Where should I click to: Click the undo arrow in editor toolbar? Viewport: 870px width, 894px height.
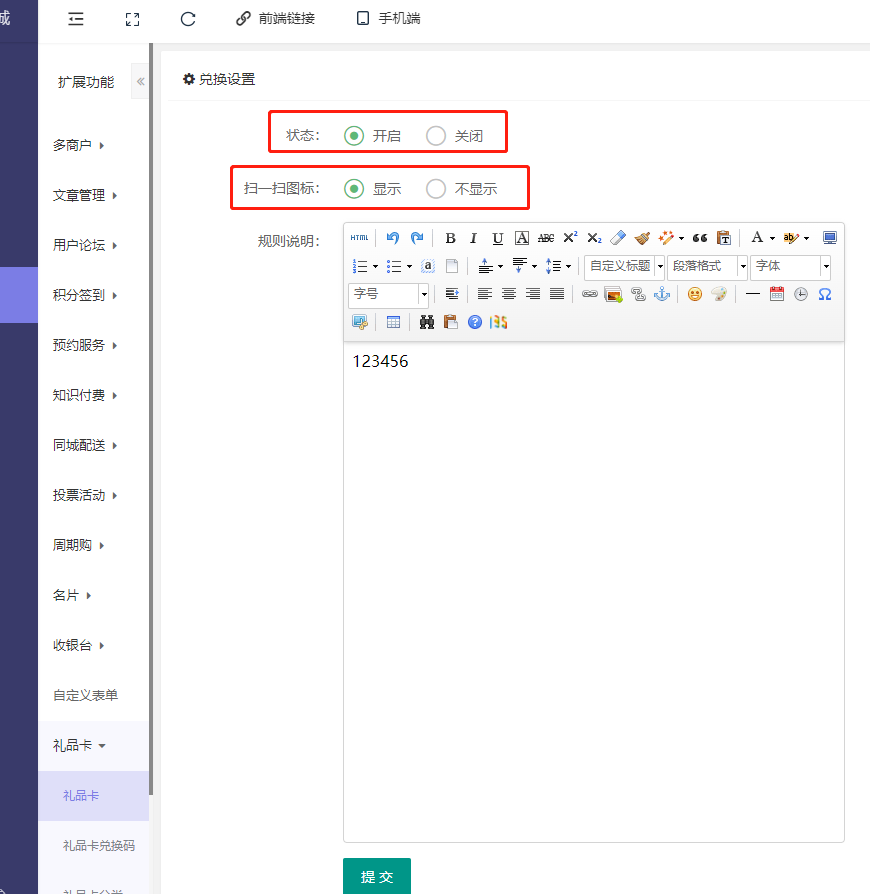pos(393,238)
